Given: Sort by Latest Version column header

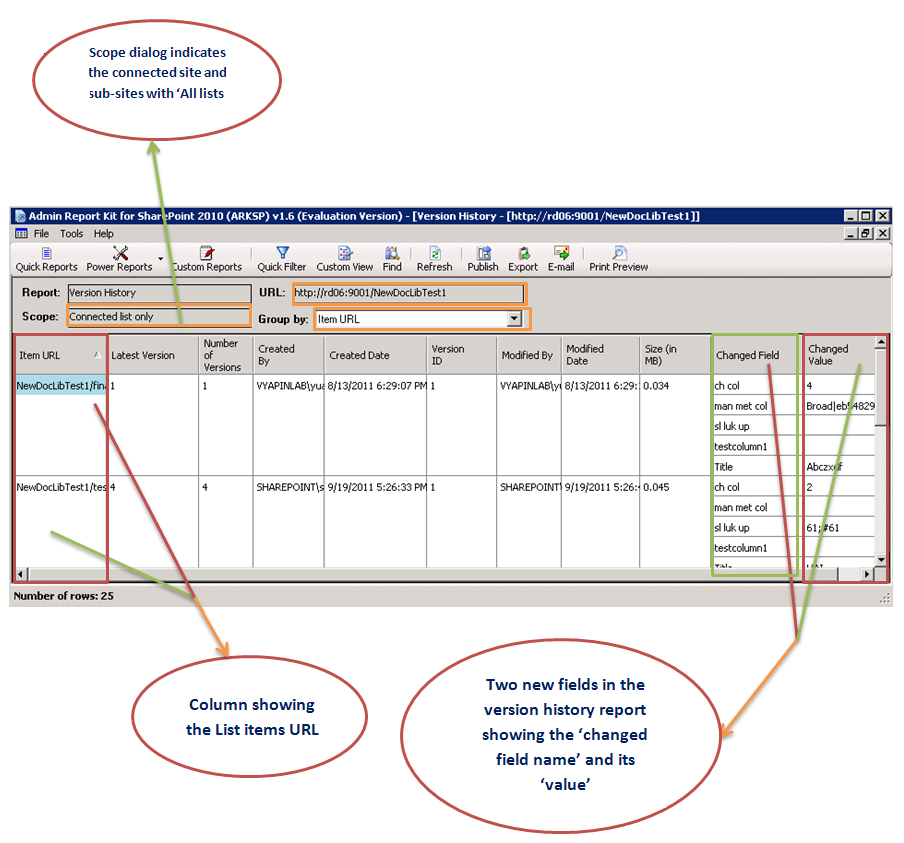Looking at the screenshot, I should point(153,355).
